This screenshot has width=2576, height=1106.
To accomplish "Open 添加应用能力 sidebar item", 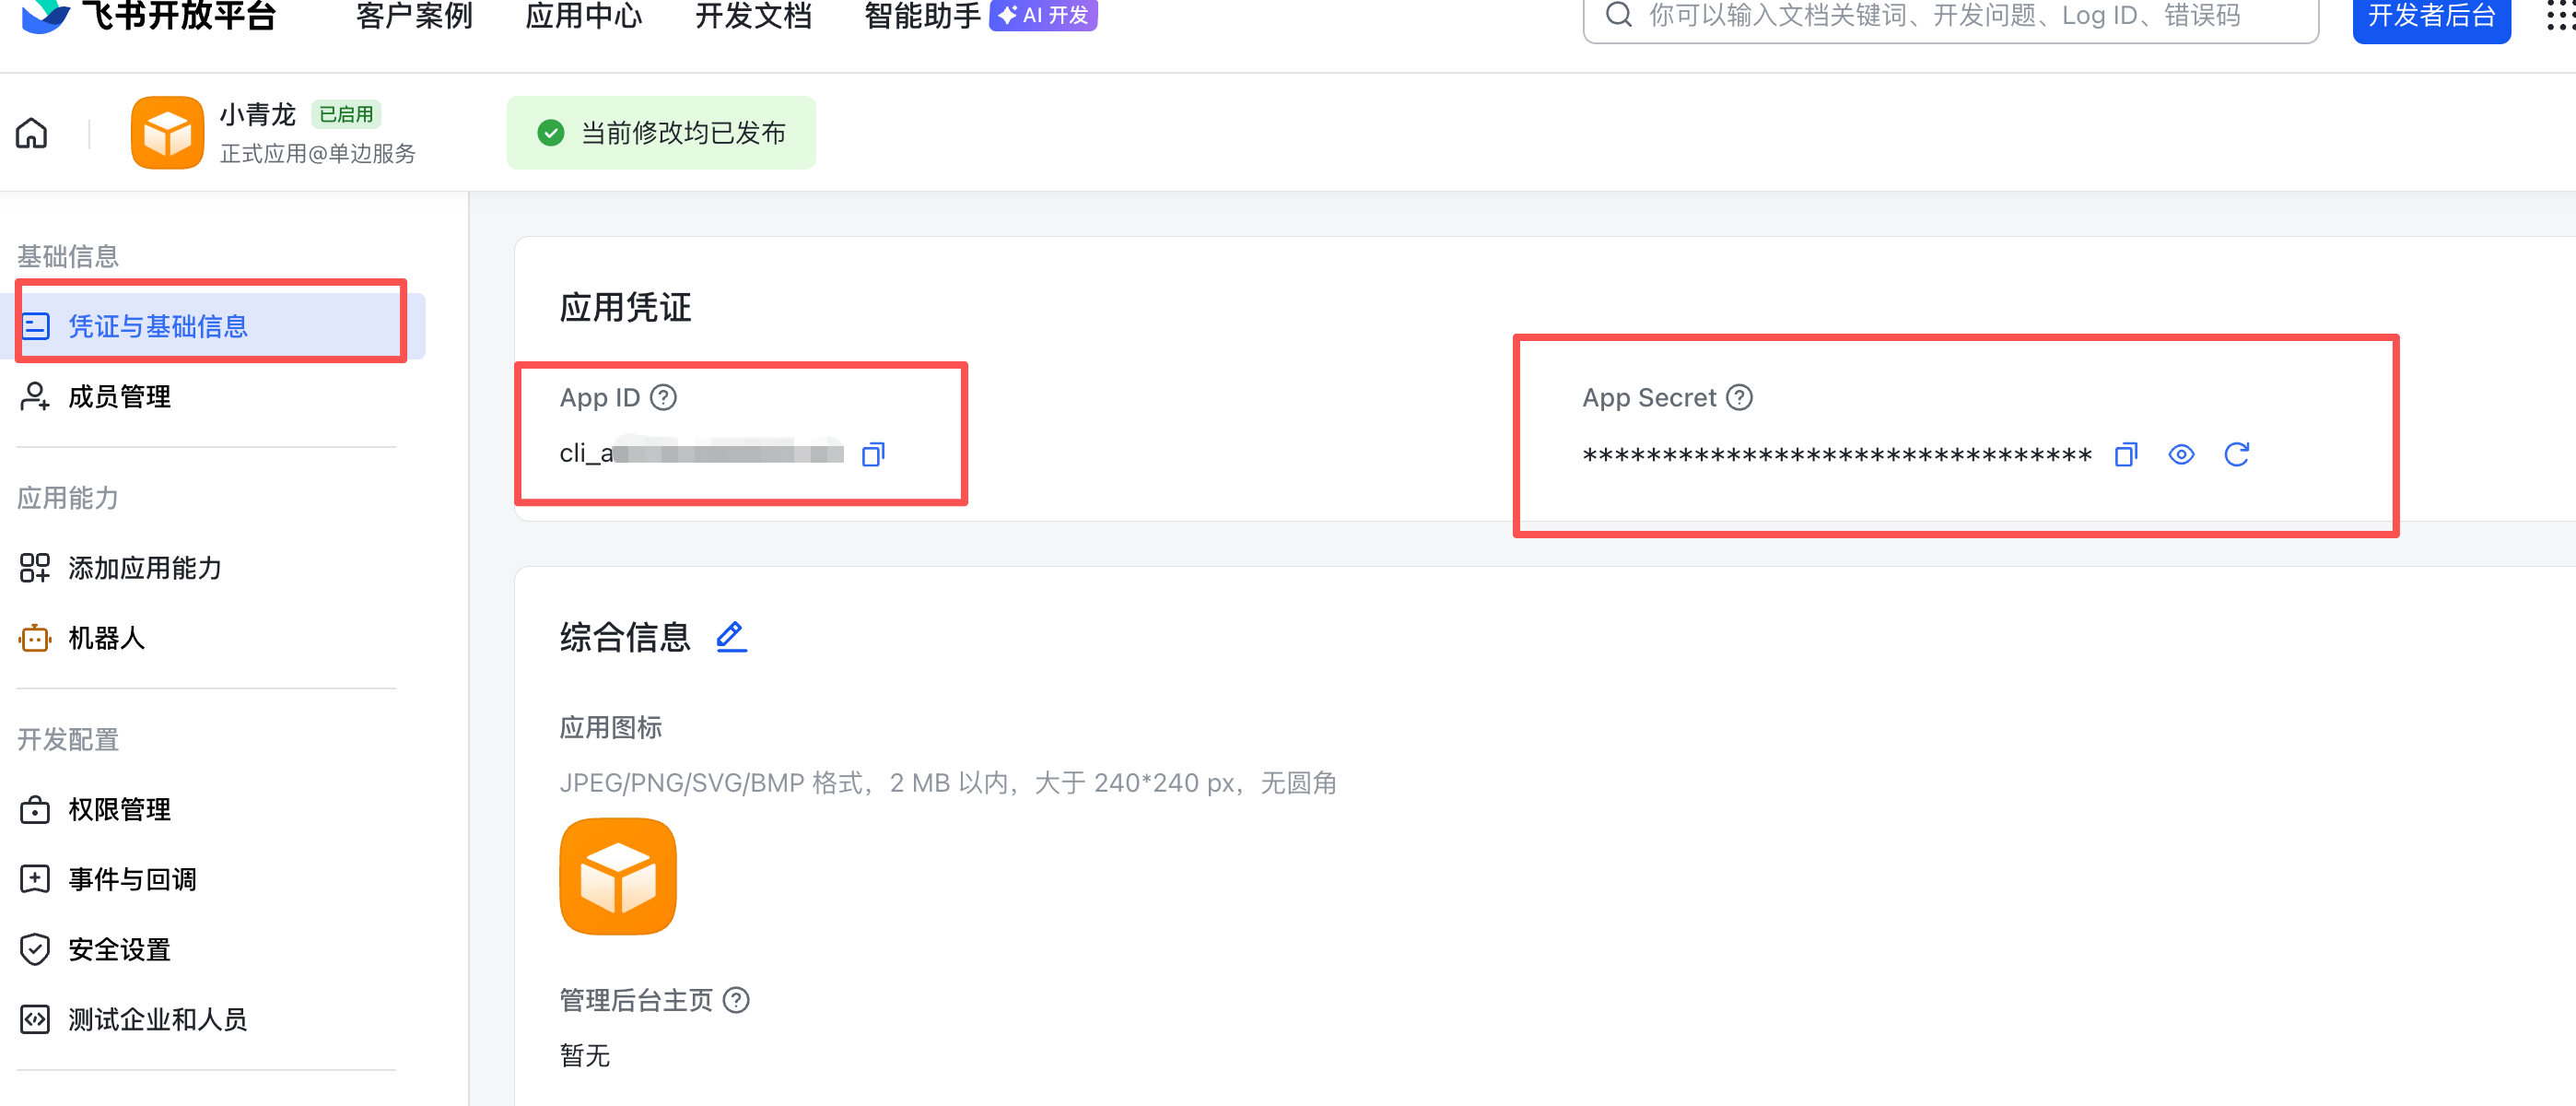I will (x=144, y=568).
